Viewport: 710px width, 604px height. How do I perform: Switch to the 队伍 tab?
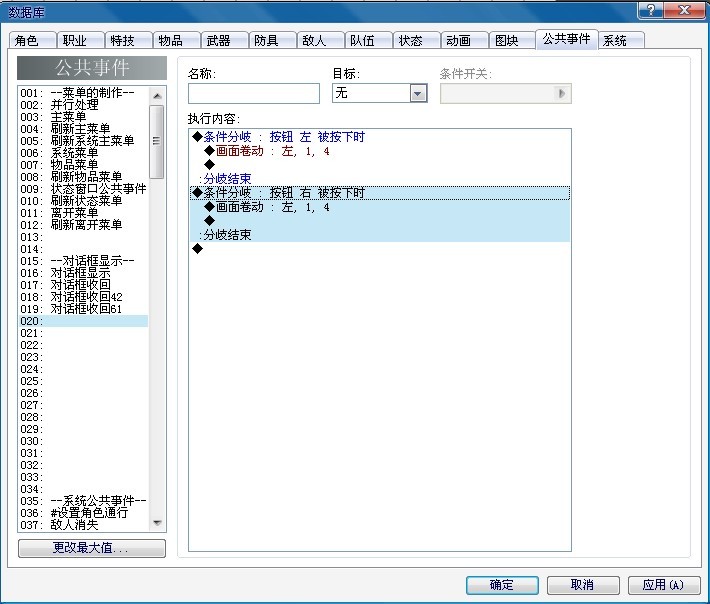click(368, 40)
